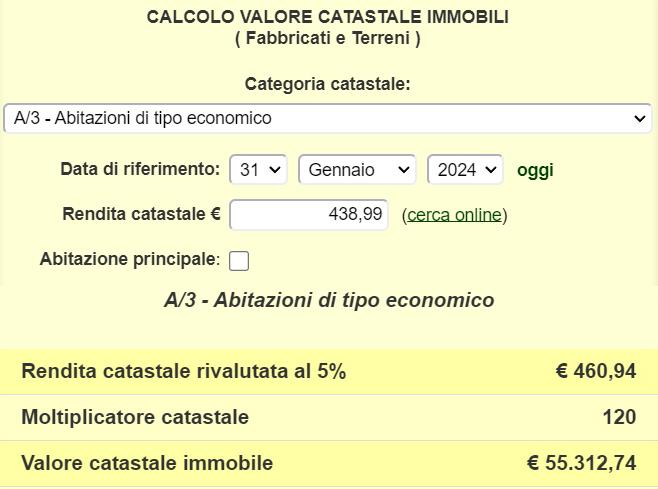Click the italic "A/3 - Abitazioni di tipo economico" heading
Image resolution: width=658 pixels, height=489 pixels.
click(329, 300)
